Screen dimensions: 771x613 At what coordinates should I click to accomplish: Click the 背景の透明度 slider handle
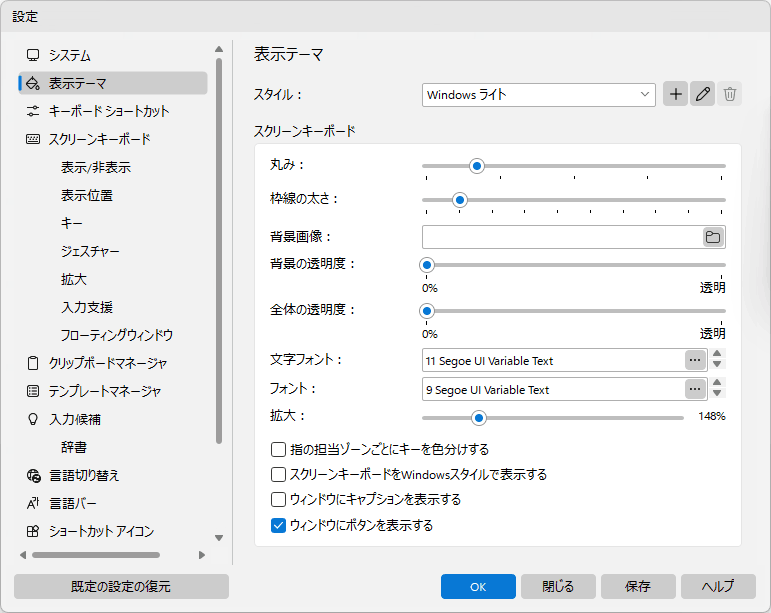pos(427,265)
